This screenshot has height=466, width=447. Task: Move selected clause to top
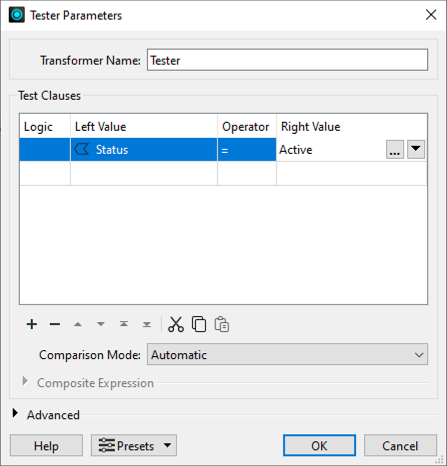pyautogui.click(x=124, y=324)
